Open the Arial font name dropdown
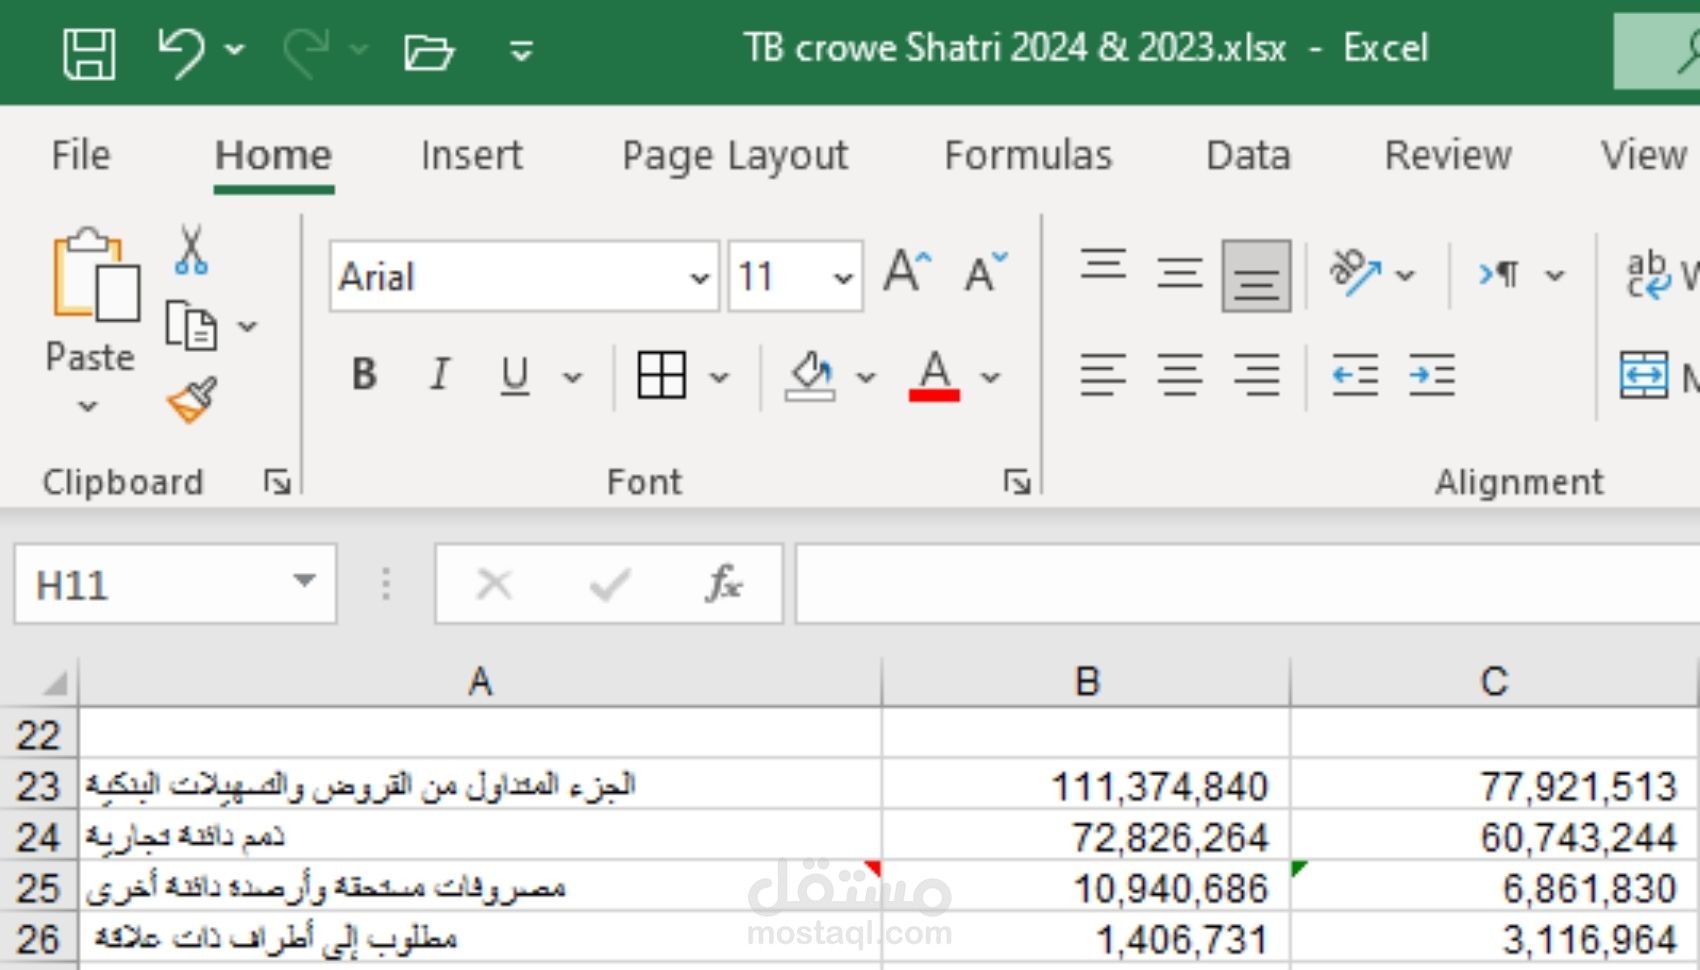Screen dimensions: 1700x970 tap(700, 277)
